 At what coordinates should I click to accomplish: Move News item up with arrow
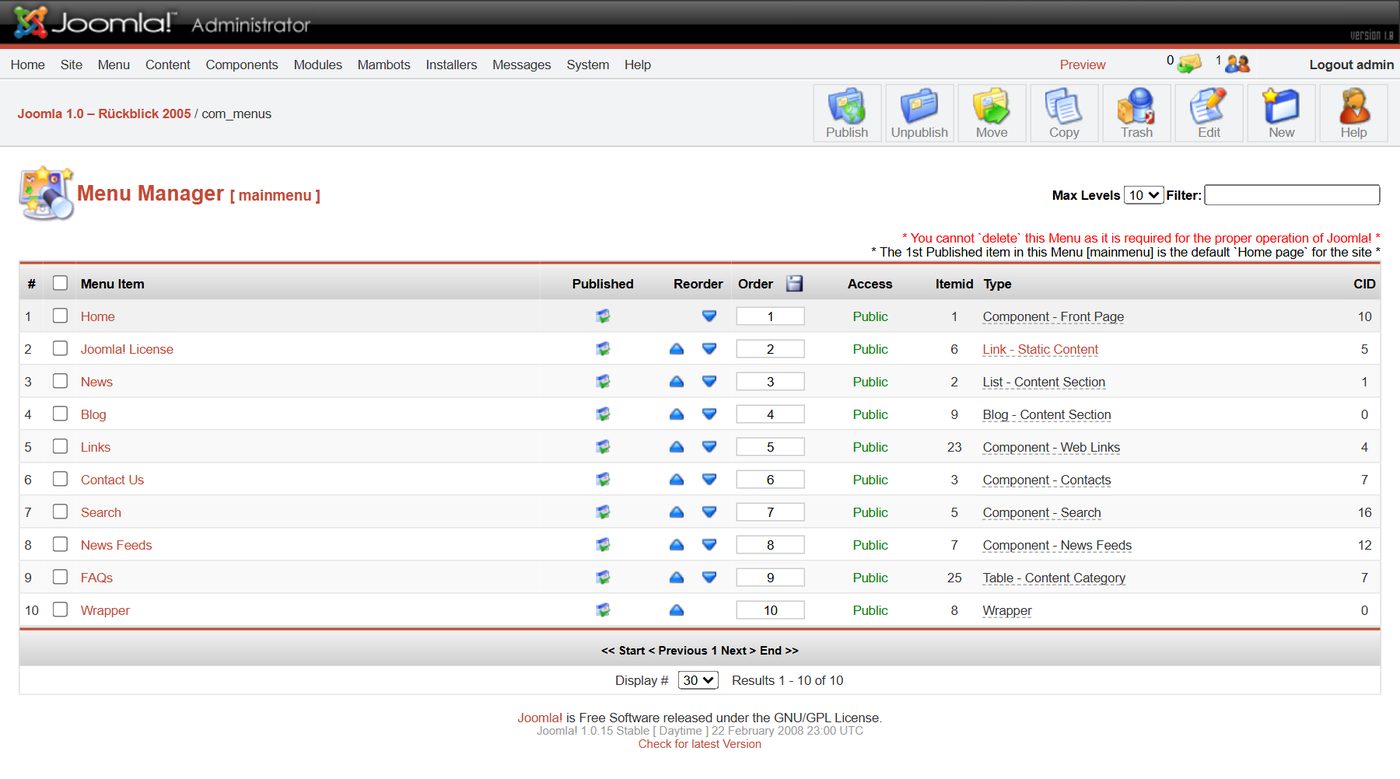tap(676, 382)
